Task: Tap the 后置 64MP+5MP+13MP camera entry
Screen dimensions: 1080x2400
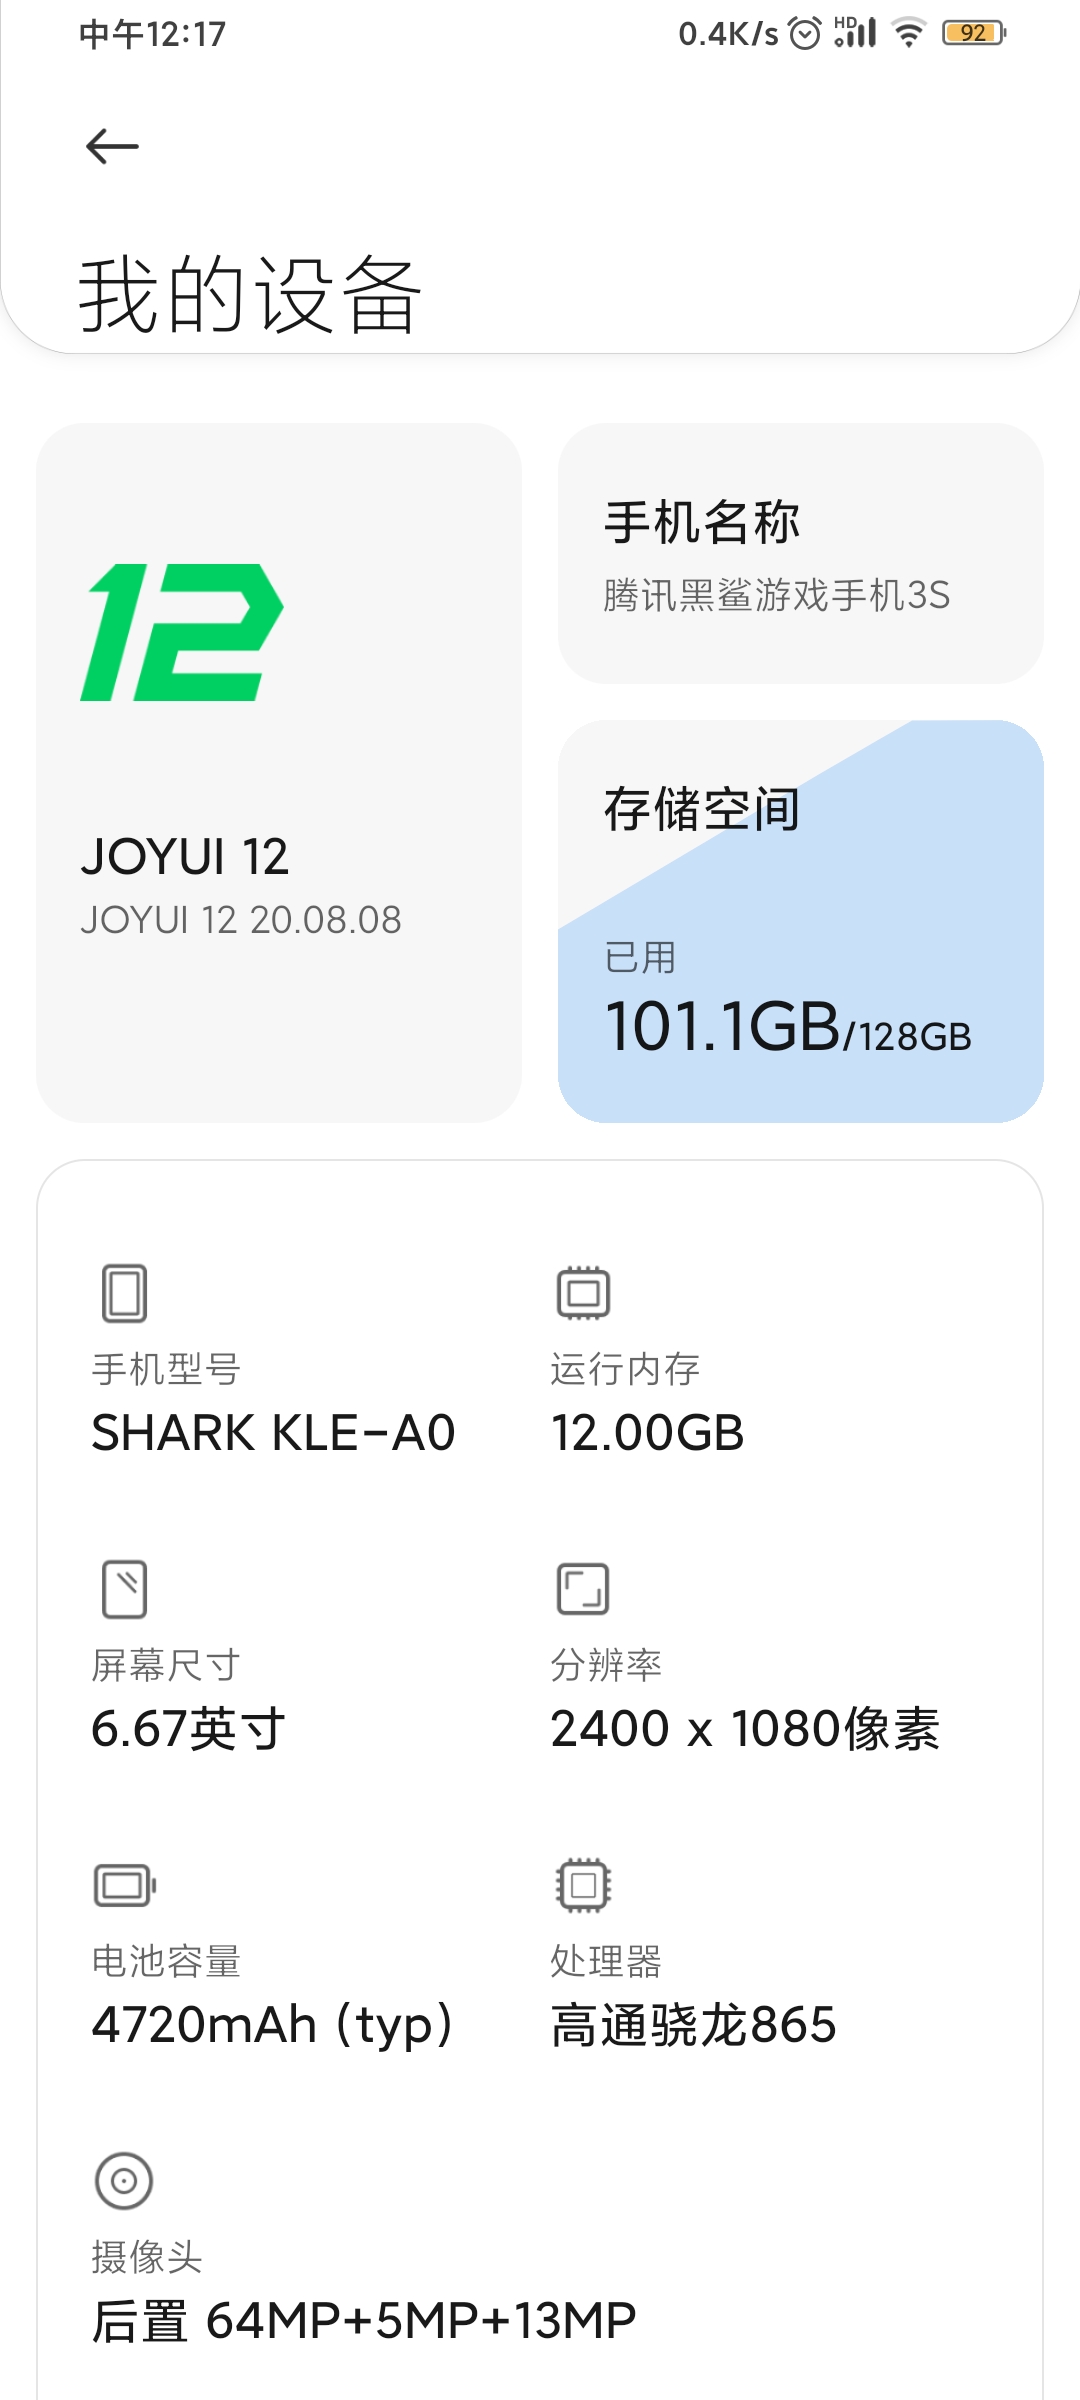Action: (x=364, y=2321)
